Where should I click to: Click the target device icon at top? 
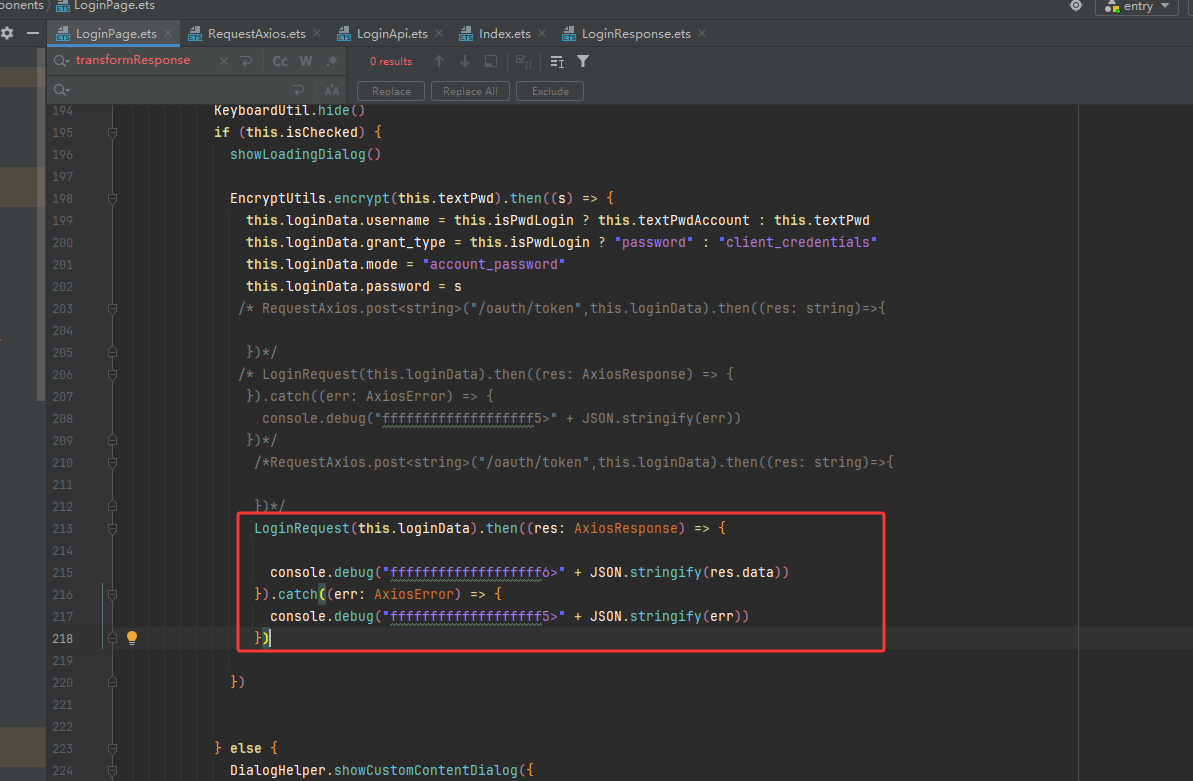pos(1076,6)
